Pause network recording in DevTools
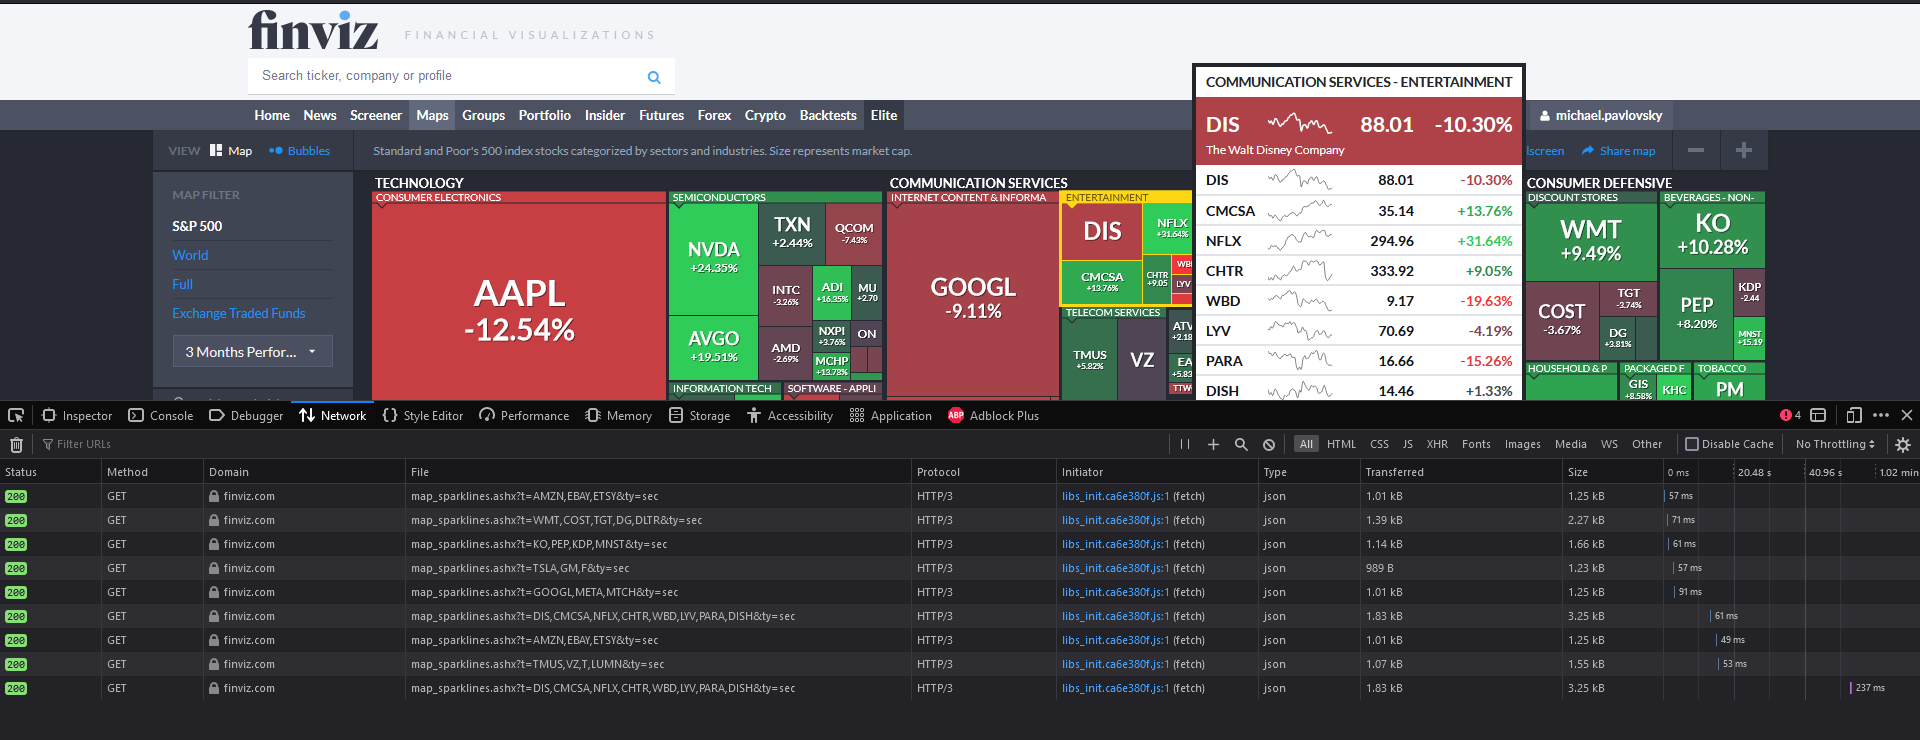The width and height of the screenshot is (1920, 740). [1185, 445]
